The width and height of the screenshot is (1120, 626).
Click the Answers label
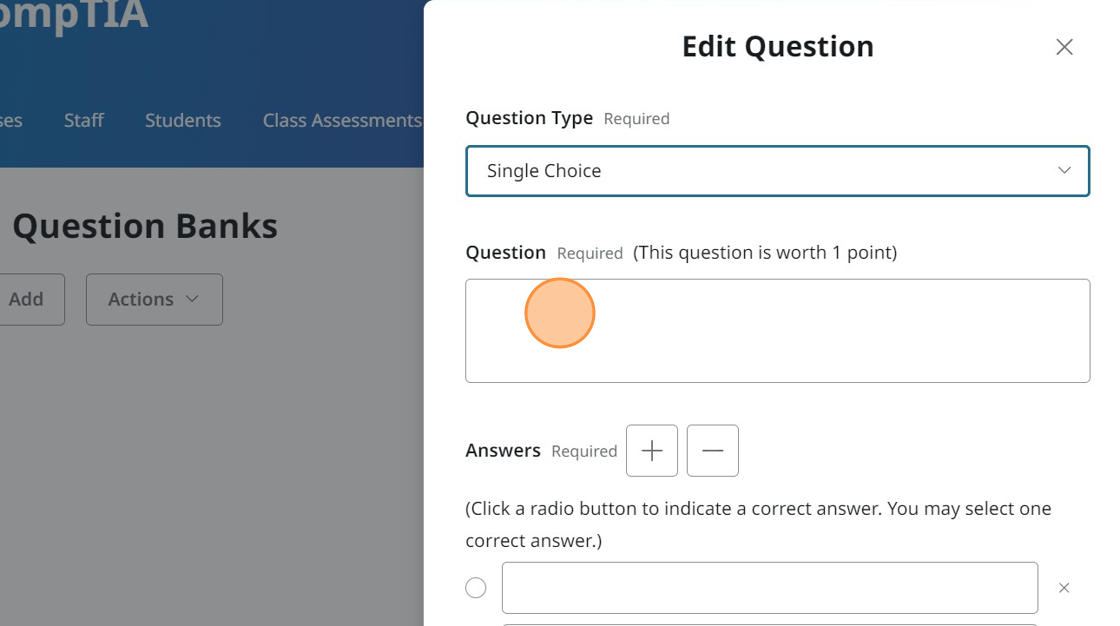pyautogui.click(x=503, y=450)
